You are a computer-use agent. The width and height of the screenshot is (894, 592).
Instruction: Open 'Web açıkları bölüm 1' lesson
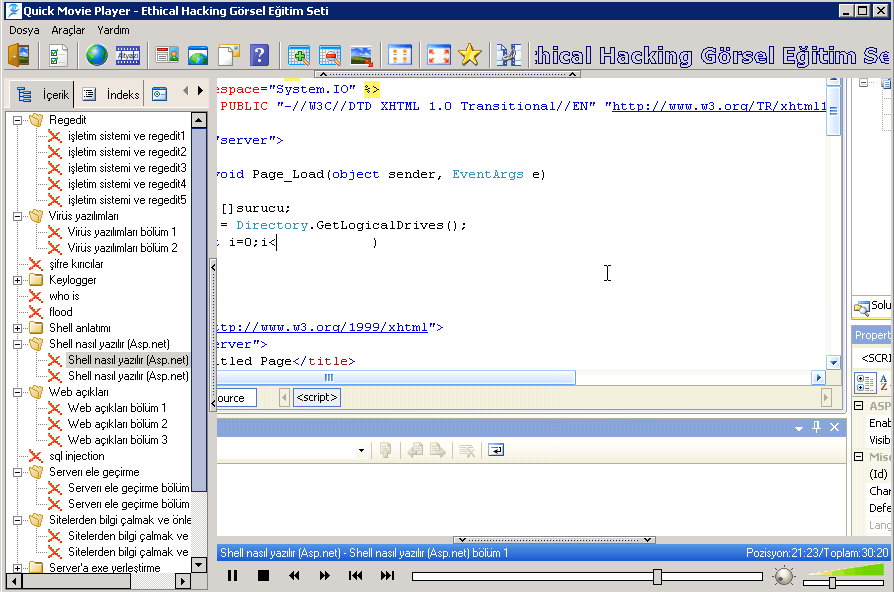click(x=117, y=408)
